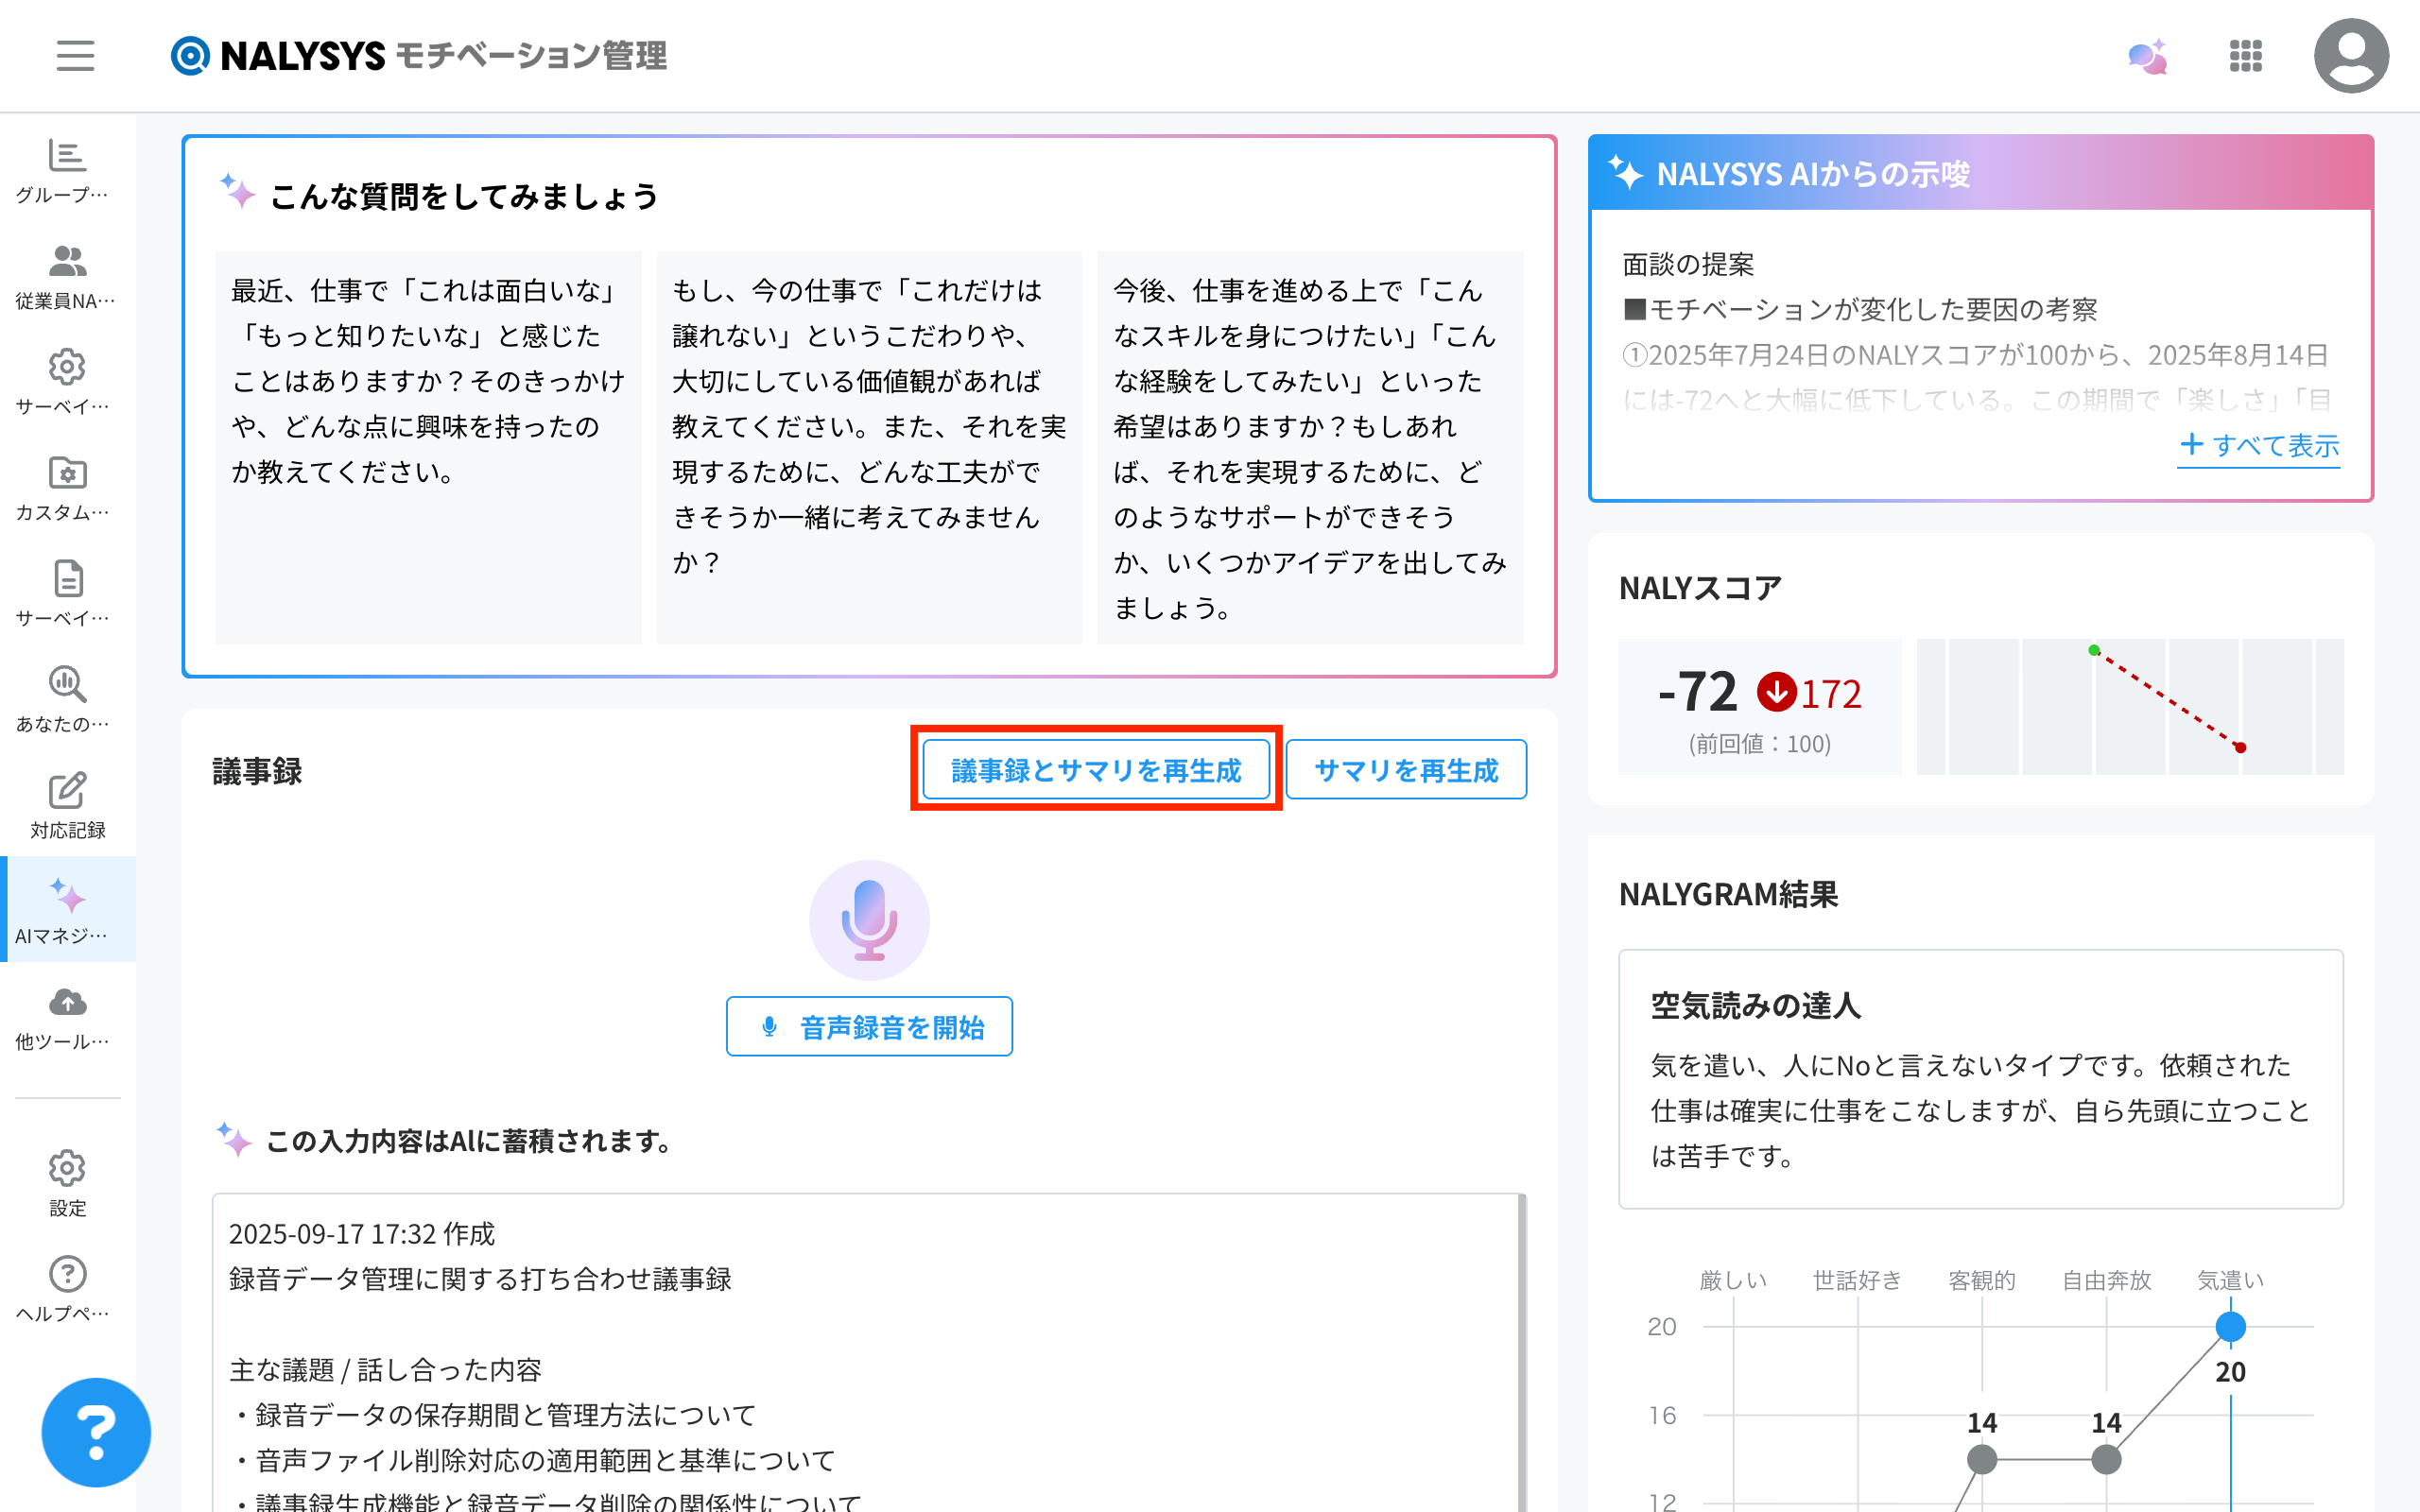
Task: Open the グループ sidebar item
Action: pos(67,170)
